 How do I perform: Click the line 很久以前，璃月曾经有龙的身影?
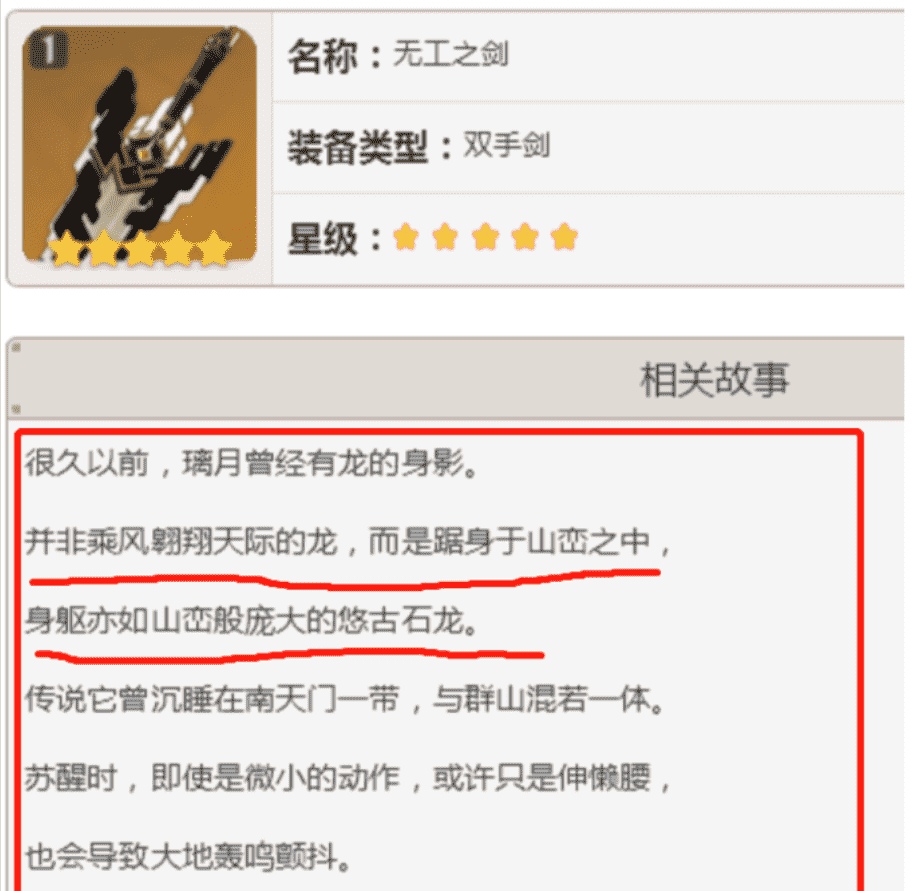pos(252,463)
